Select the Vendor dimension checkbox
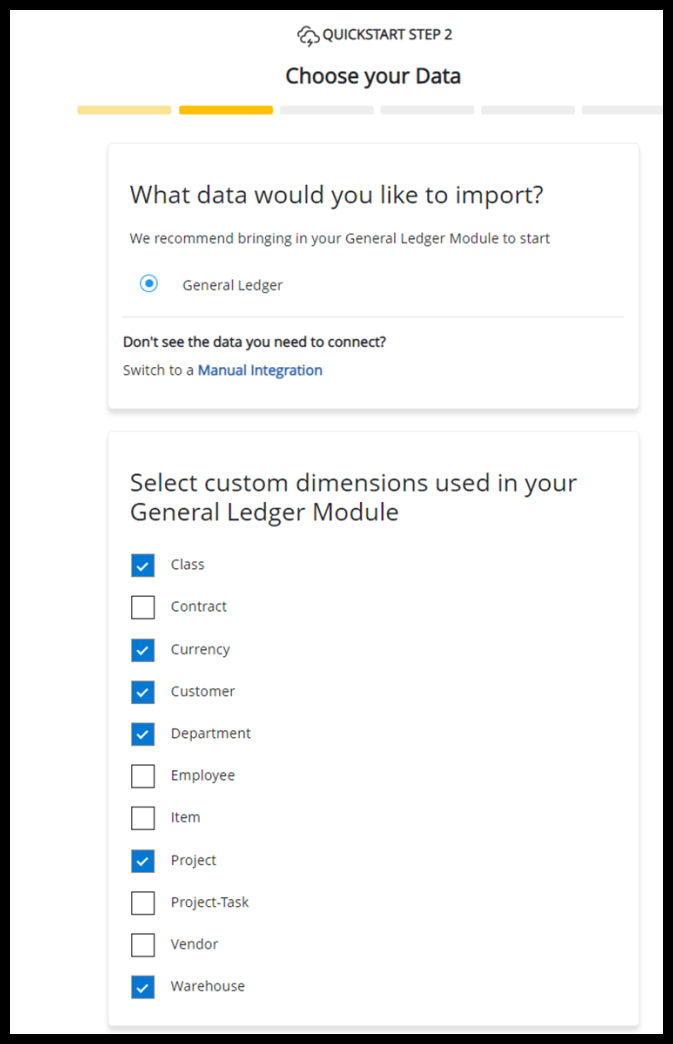Screen dimensions: 673x1044 tap(143, 945)
